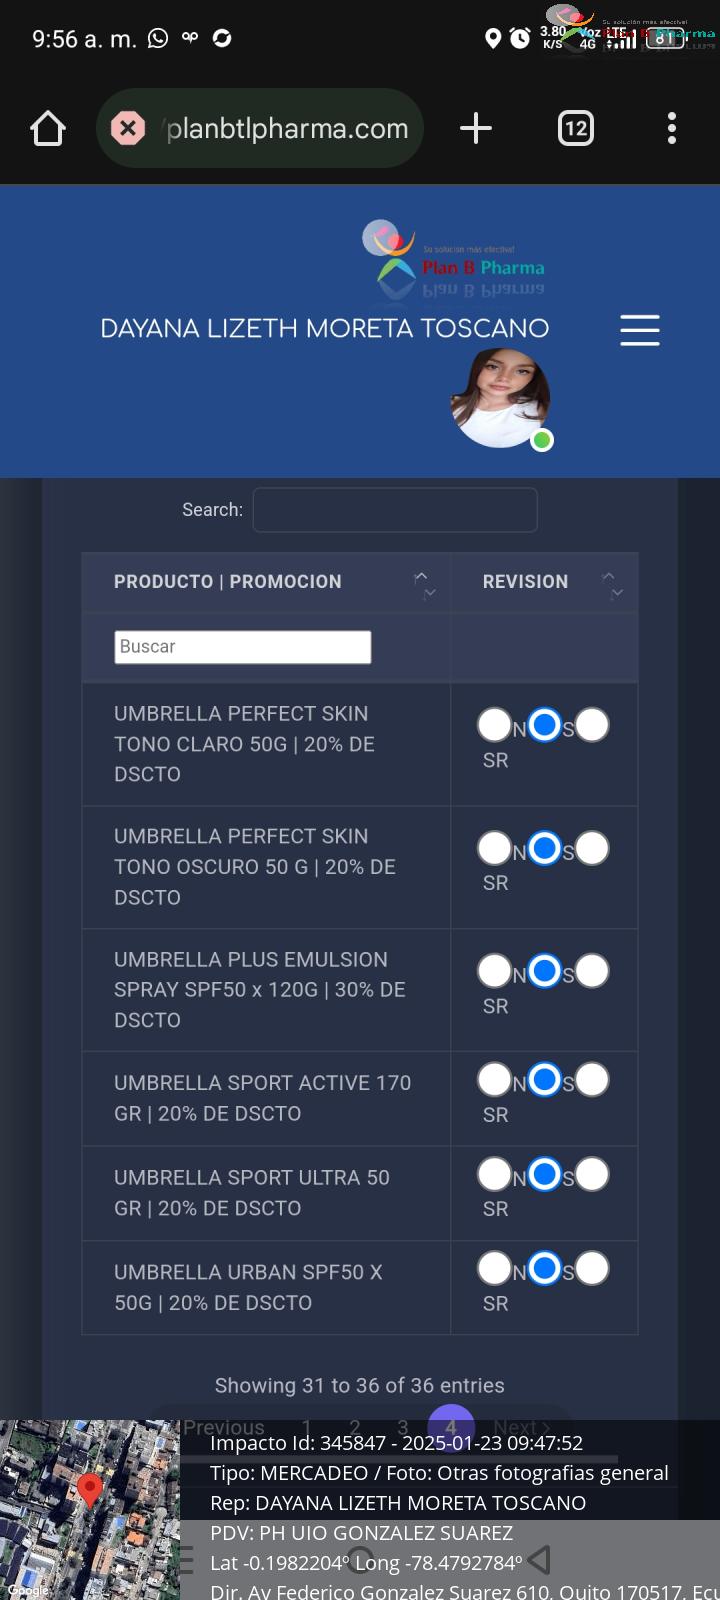Click the table Search input box
720x1600 pixels.
click(x=395, y=510)
